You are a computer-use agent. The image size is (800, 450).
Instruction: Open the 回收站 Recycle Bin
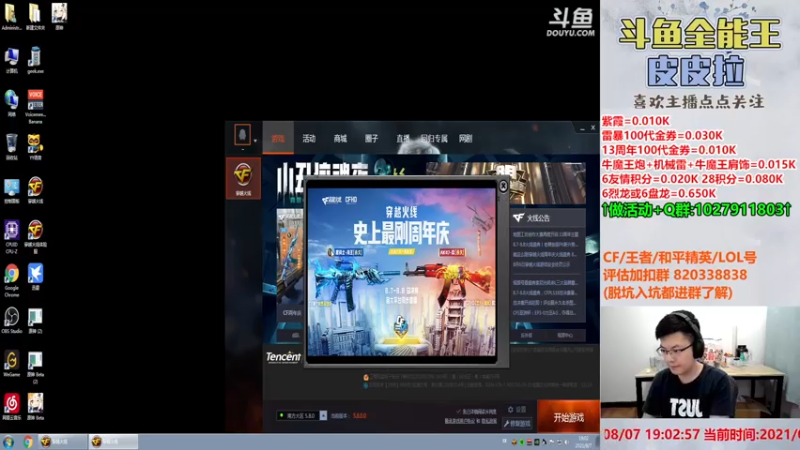(11, 147)
